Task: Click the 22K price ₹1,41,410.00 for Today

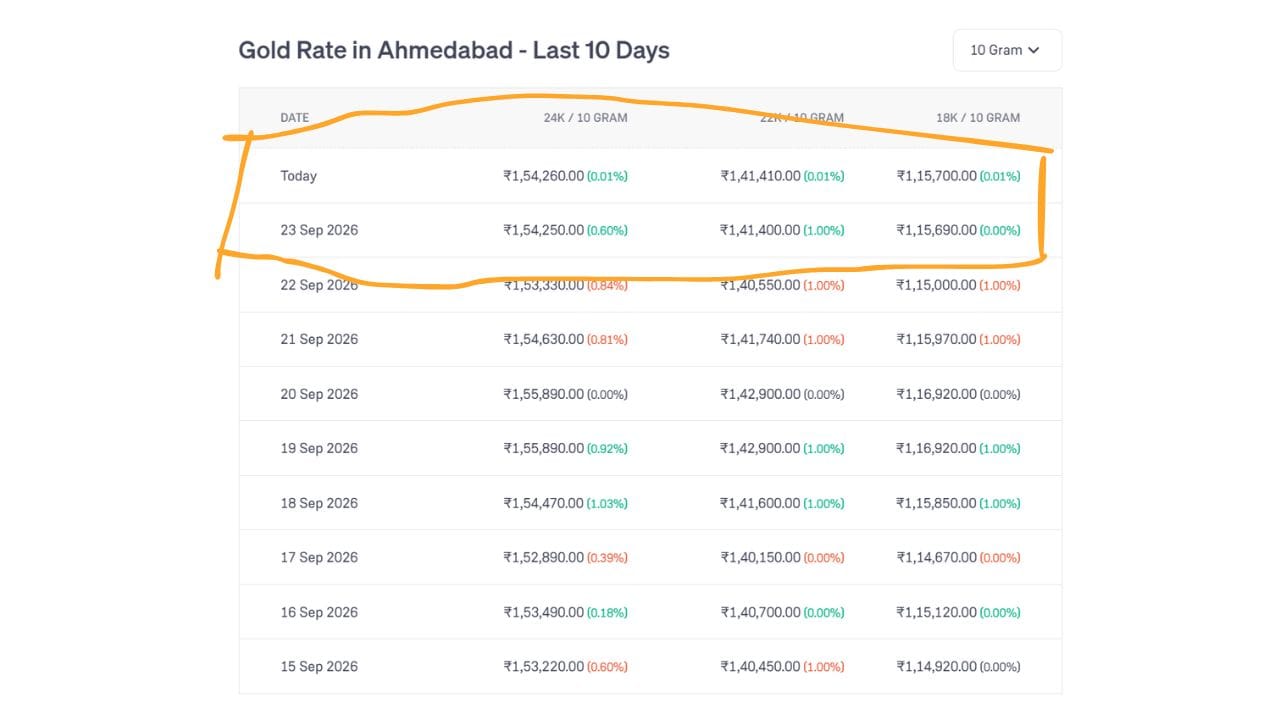Action: pos(760,176)
